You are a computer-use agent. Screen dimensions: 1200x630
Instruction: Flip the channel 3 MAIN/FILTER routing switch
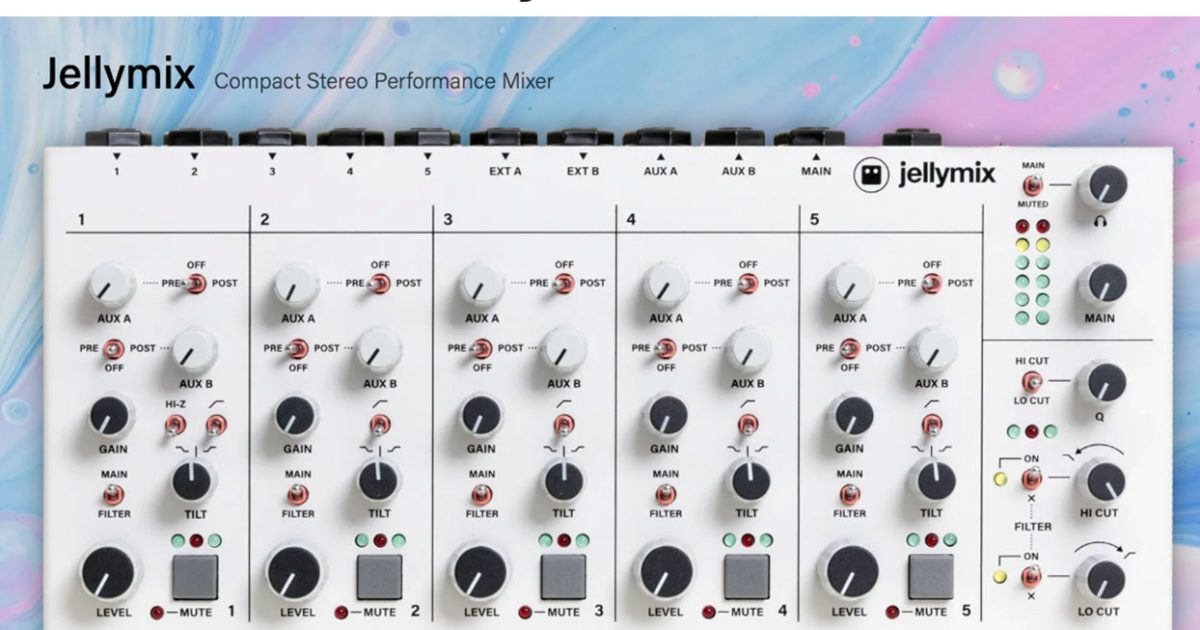point(482,494)
